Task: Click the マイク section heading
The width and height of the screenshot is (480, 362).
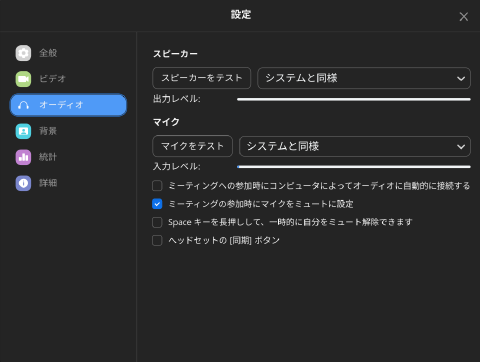Action: pos(166,122)
